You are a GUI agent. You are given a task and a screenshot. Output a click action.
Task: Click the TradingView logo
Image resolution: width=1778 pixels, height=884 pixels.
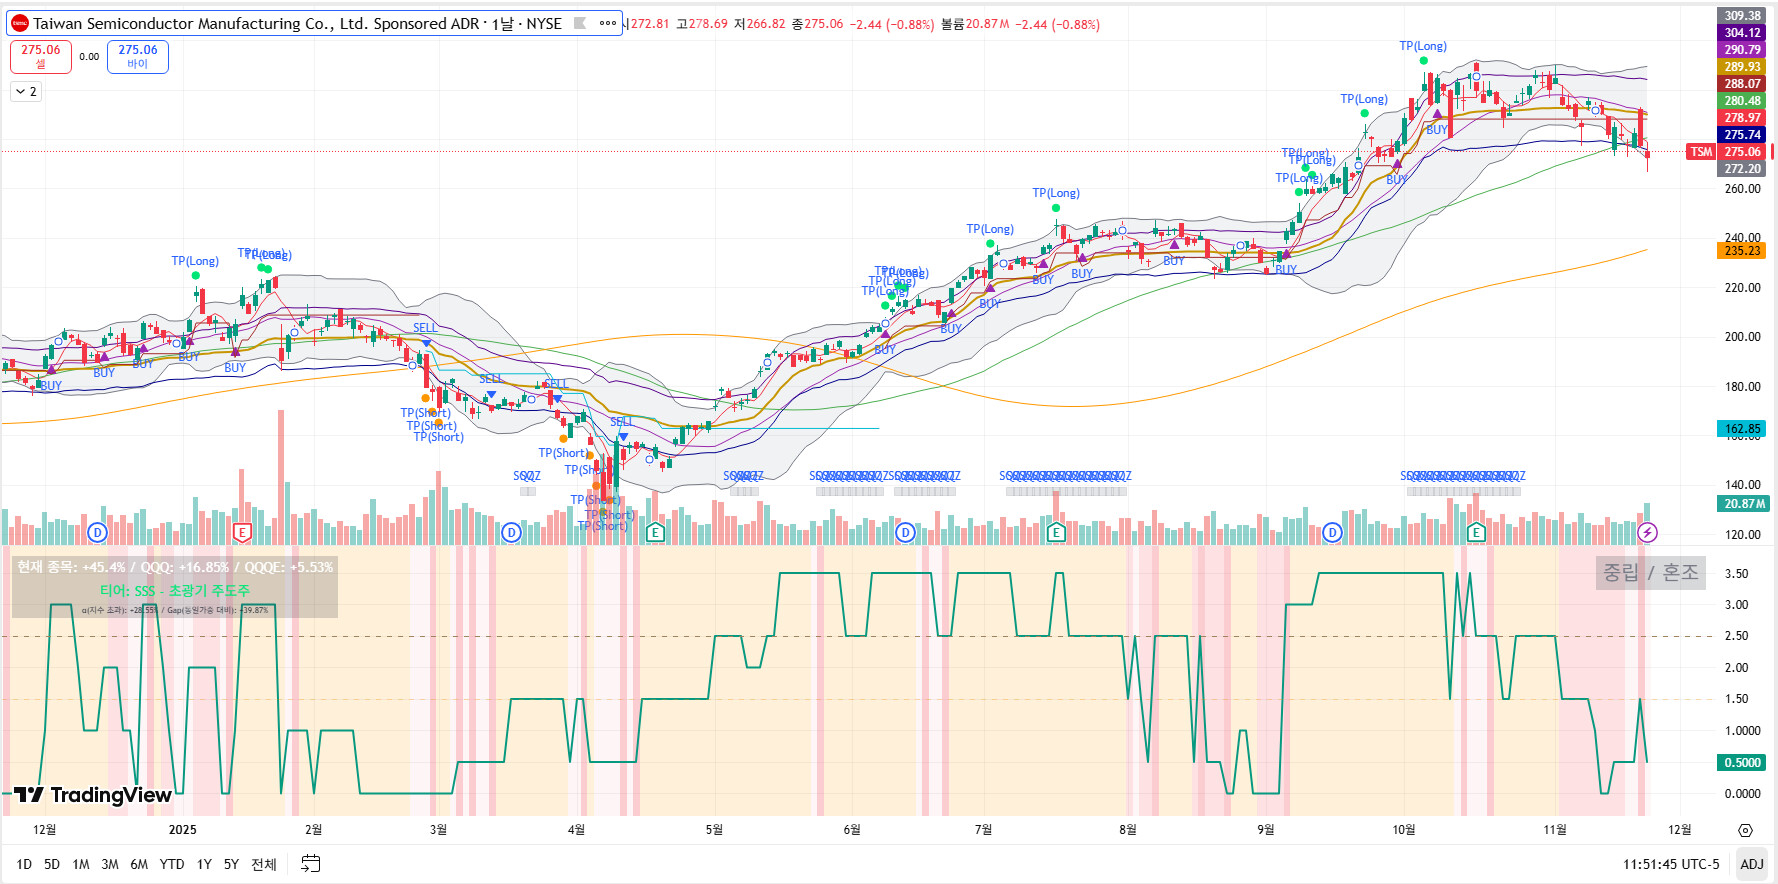(x=93, y=795)
